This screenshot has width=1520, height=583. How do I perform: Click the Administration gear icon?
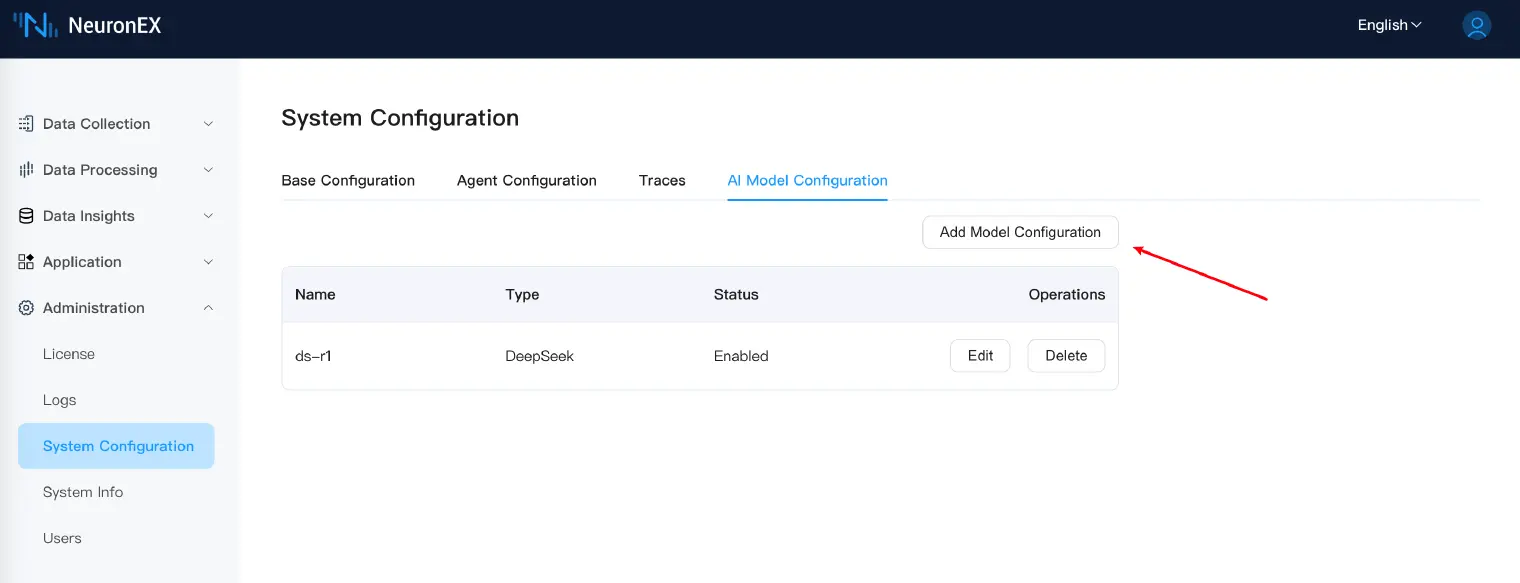click(x=26, y=308)
